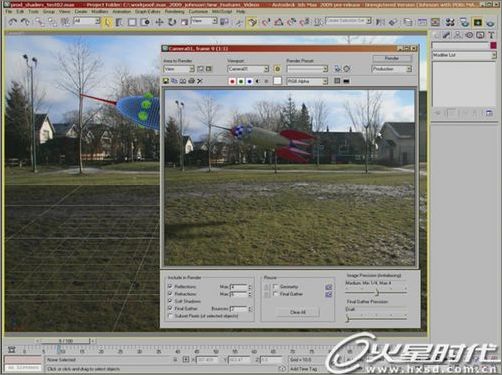Click the Undo arrow in main toolbar
The image size is (502, 375).
13,22
